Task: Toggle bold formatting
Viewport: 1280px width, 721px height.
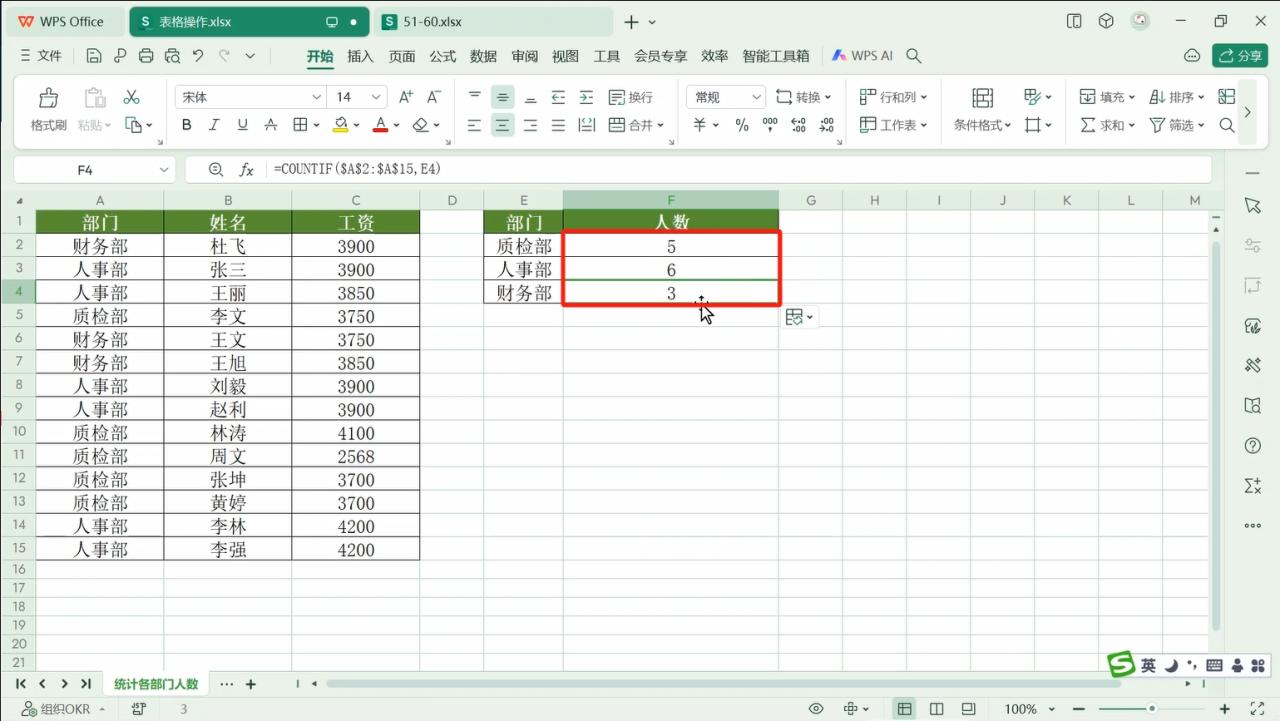Action: point(186,125)
